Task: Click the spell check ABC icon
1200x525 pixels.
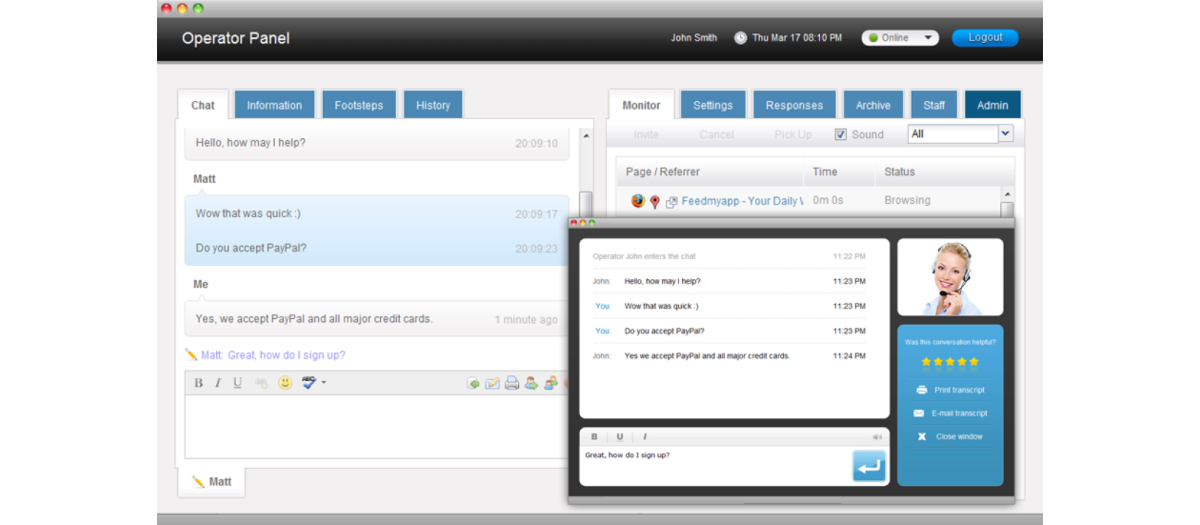Action: (309, 383)
